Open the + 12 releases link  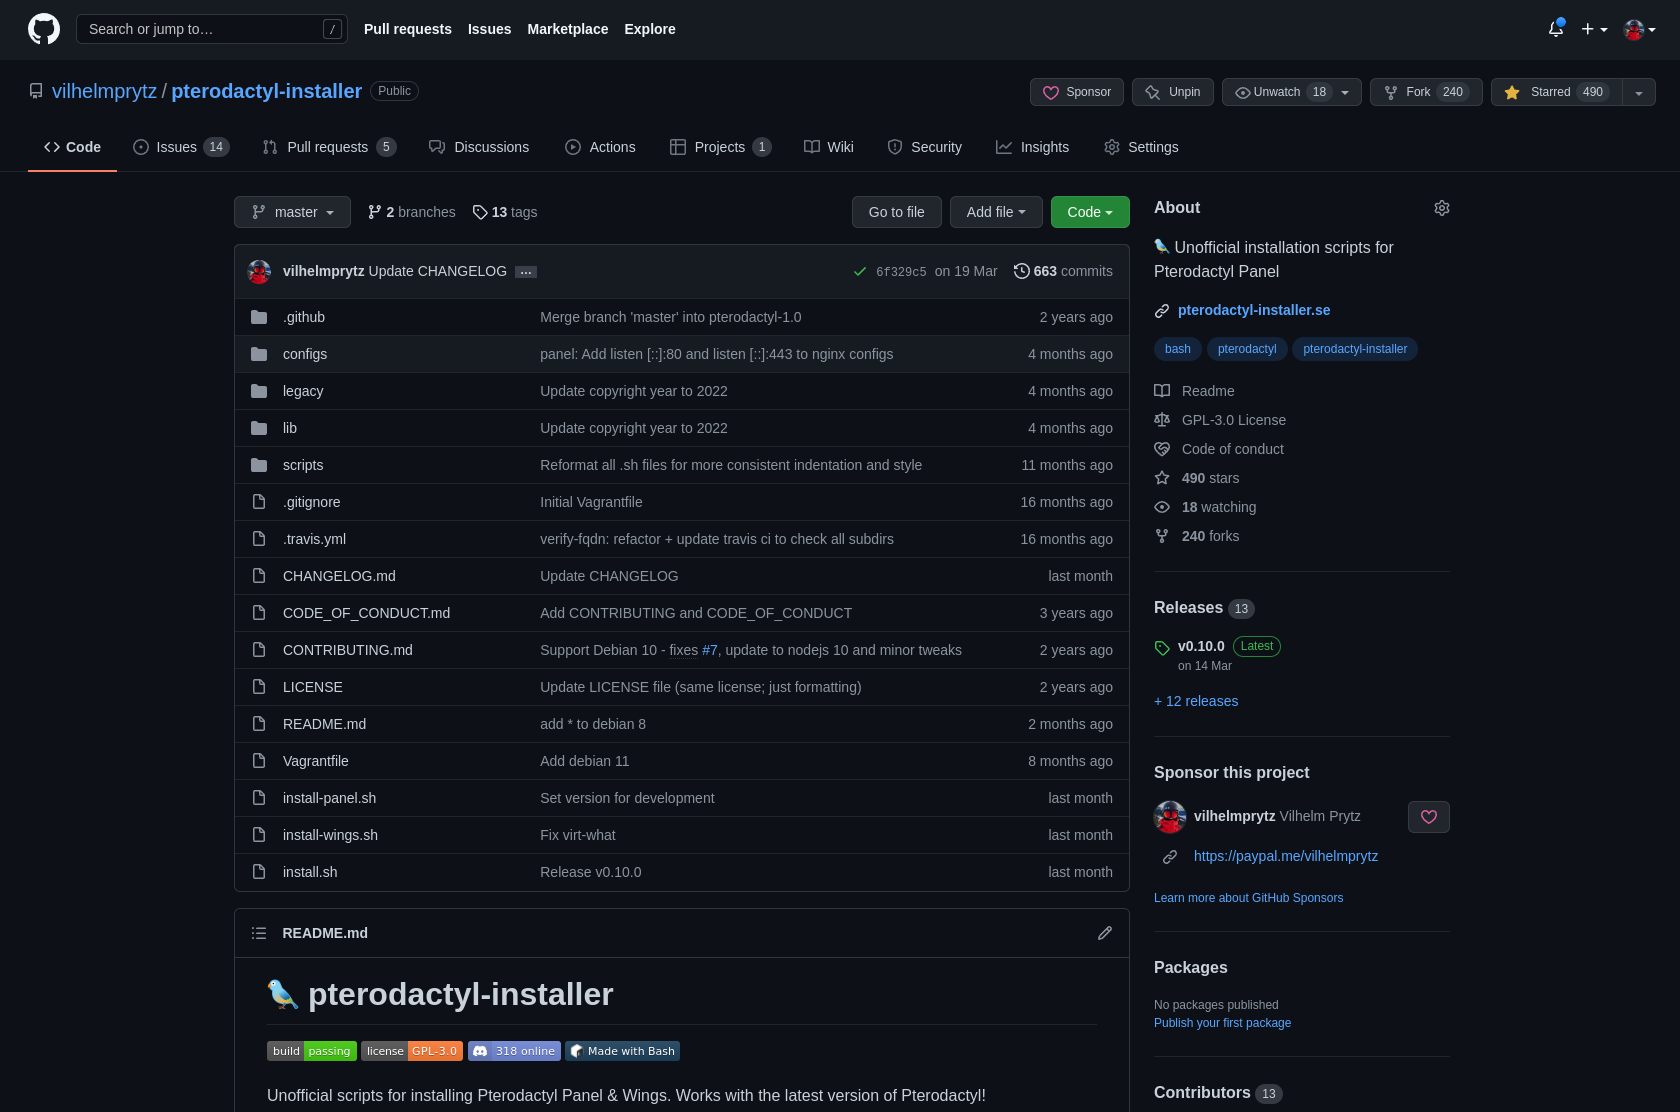coord(1196,701)
